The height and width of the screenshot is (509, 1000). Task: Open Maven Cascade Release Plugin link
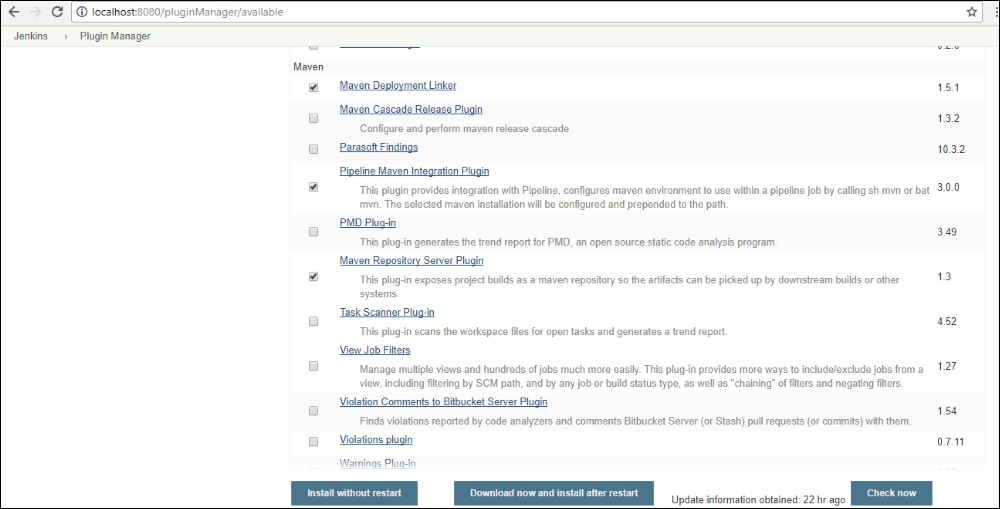(x=411, y=110)
